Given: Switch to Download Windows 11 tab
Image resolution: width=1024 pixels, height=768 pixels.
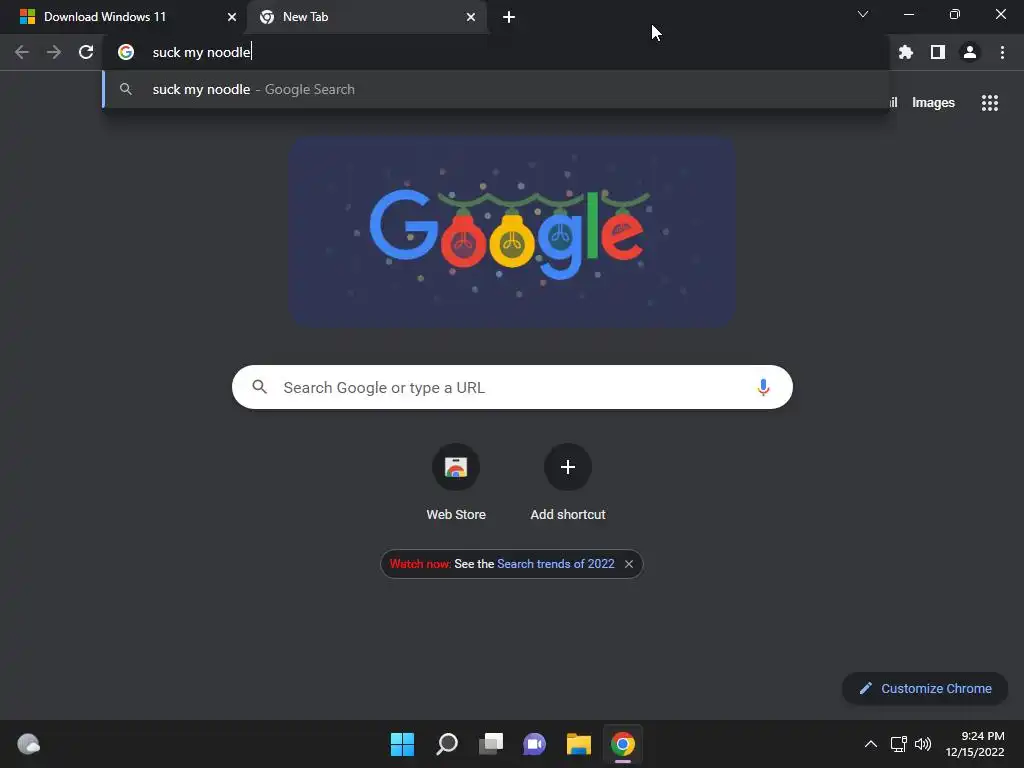Looking at the screenshot, I should [x=123, y=17].
